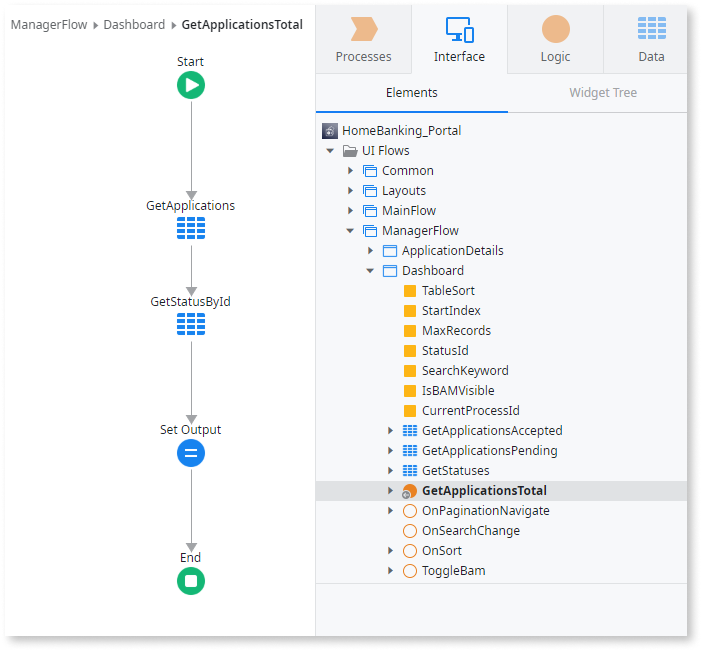
Task: Click ManagerFlow in the breadcrumb
Action: point(49,25)
